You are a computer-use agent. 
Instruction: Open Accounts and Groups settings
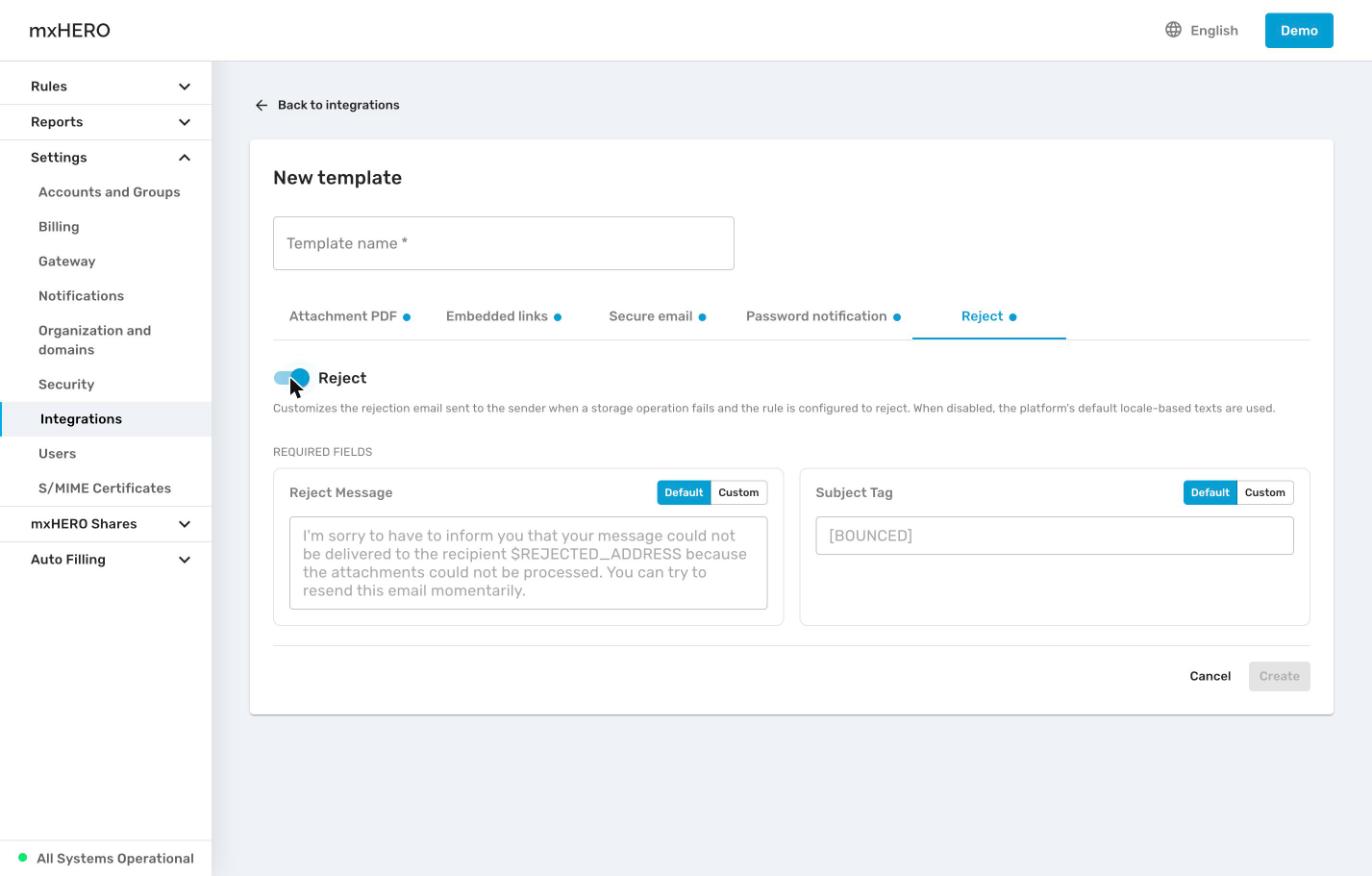tap(109, 192)
